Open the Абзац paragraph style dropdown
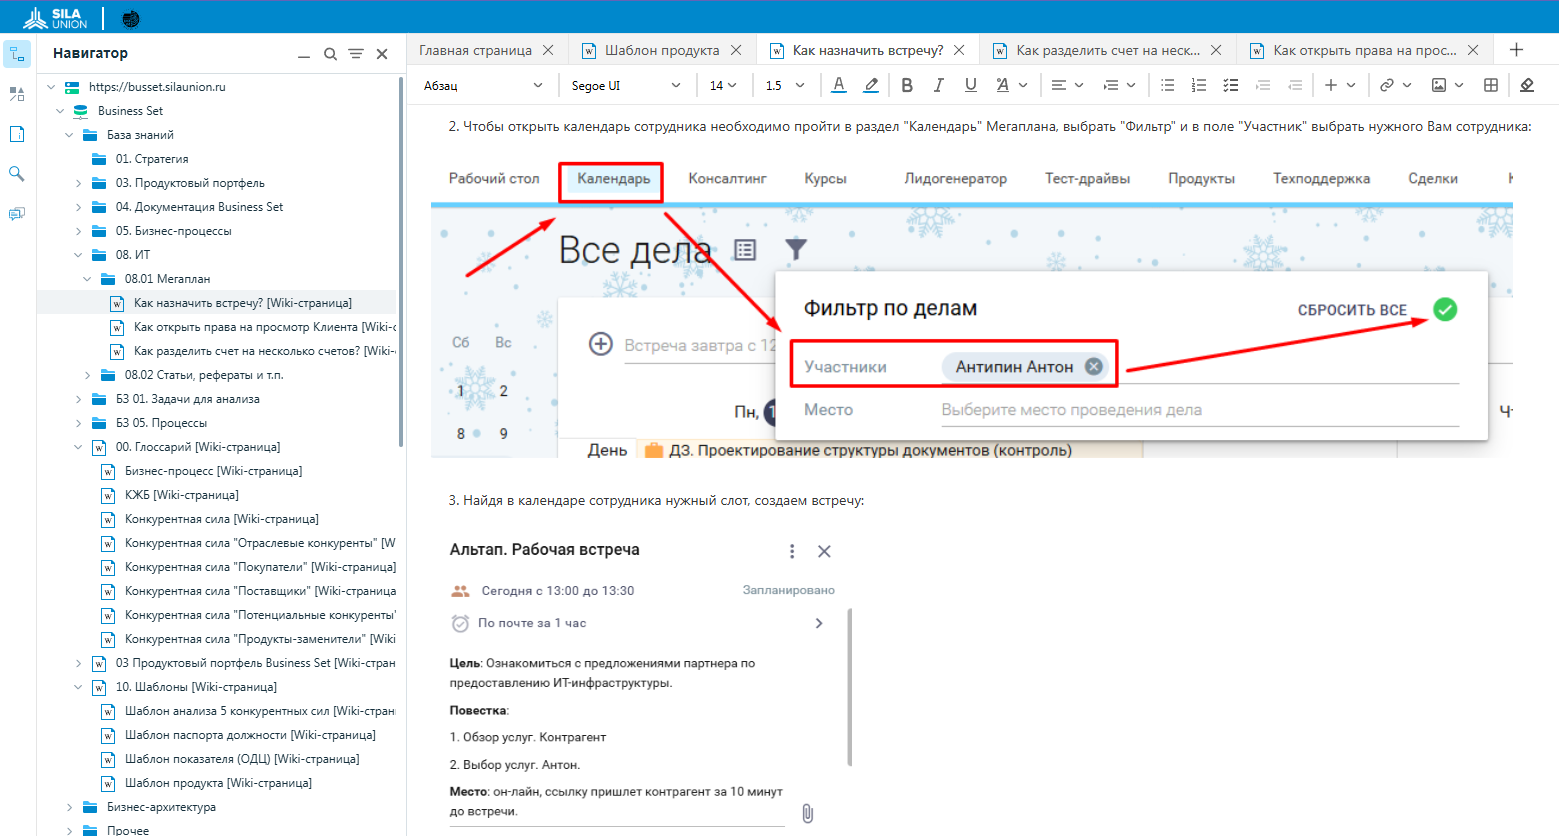Screen dimensions: 1559x836 click(483, 86)
